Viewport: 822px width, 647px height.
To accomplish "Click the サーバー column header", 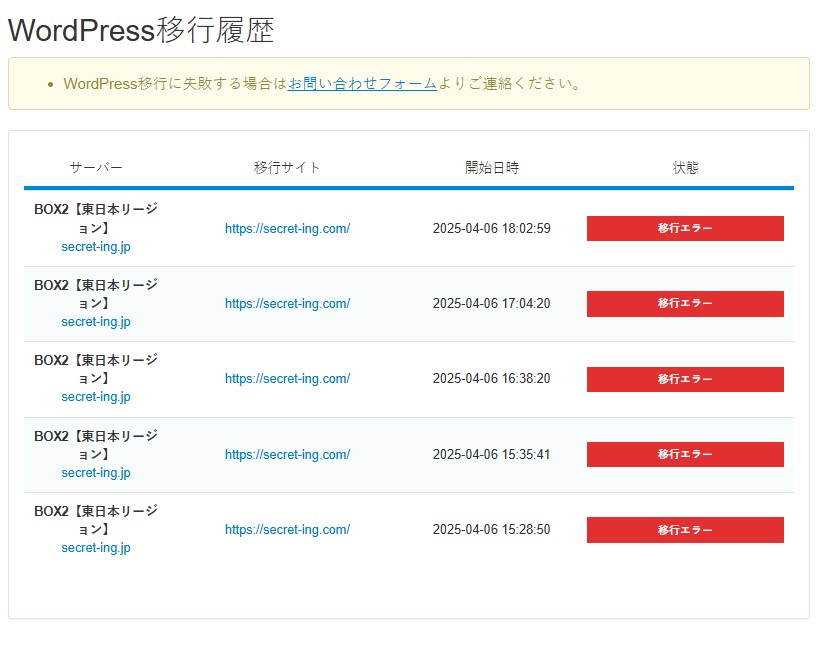I will (x=96, y=168).
